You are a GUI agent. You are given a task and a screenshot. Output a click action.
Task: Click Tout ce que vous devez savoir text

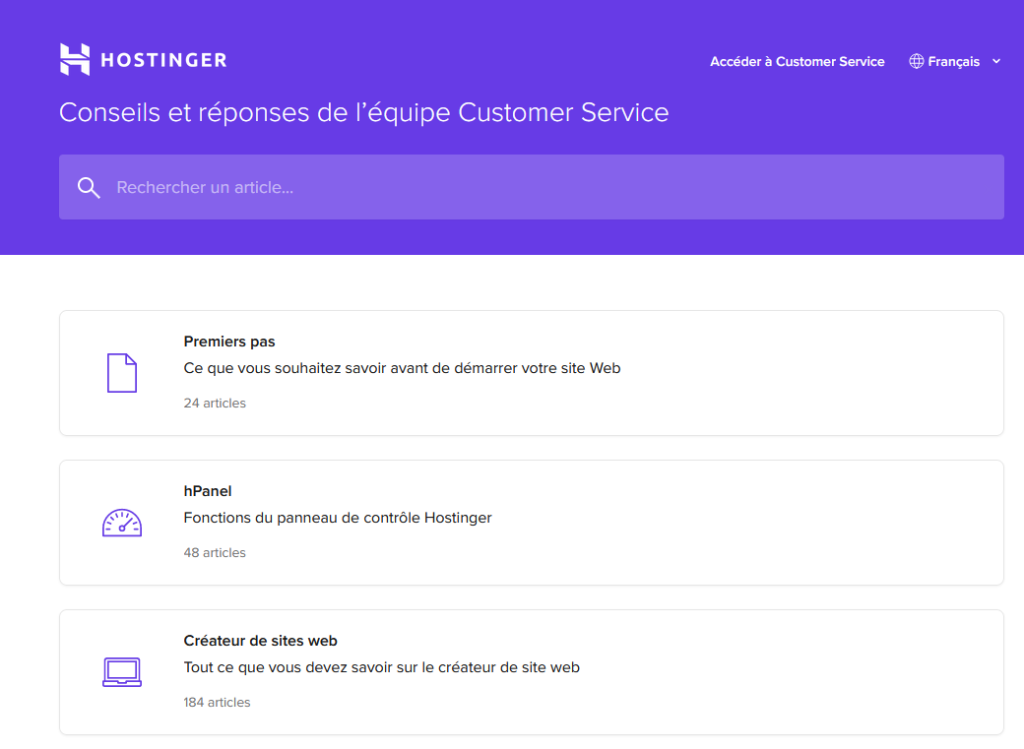click(x=381, y=667)
